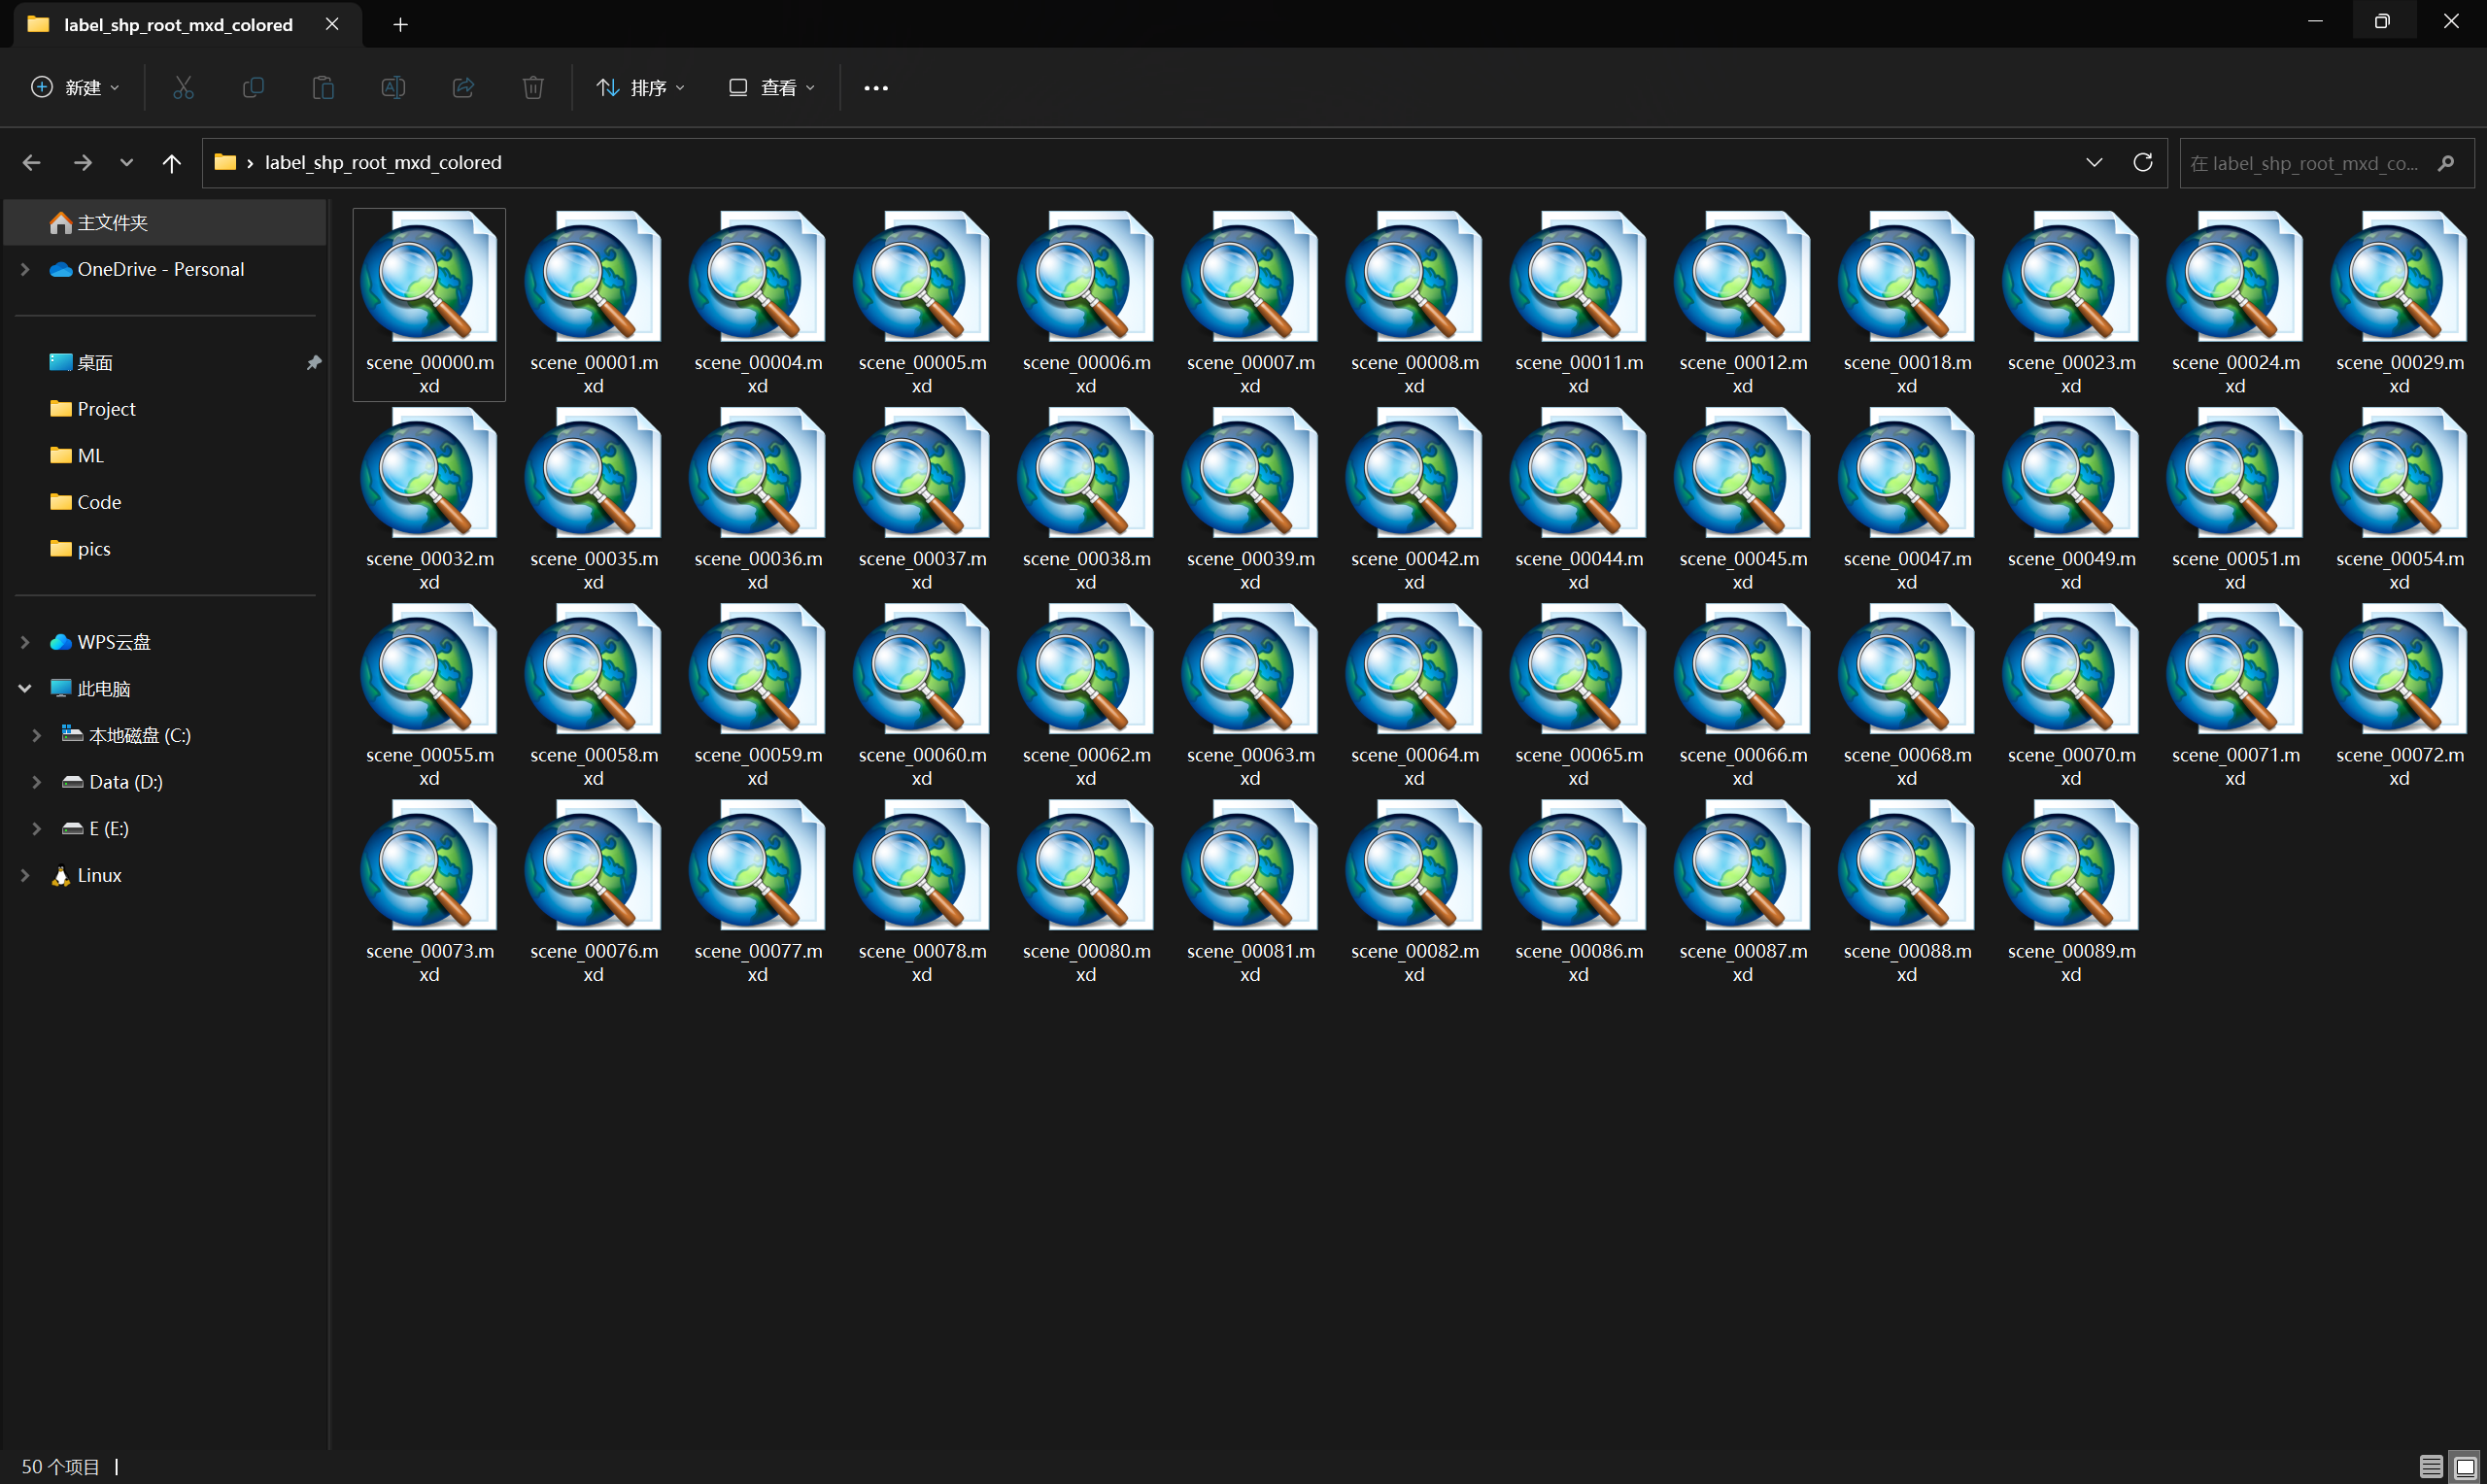Open 桌面 in quick access
The image size is (2487, 1484).
click(x=165, y=362)
